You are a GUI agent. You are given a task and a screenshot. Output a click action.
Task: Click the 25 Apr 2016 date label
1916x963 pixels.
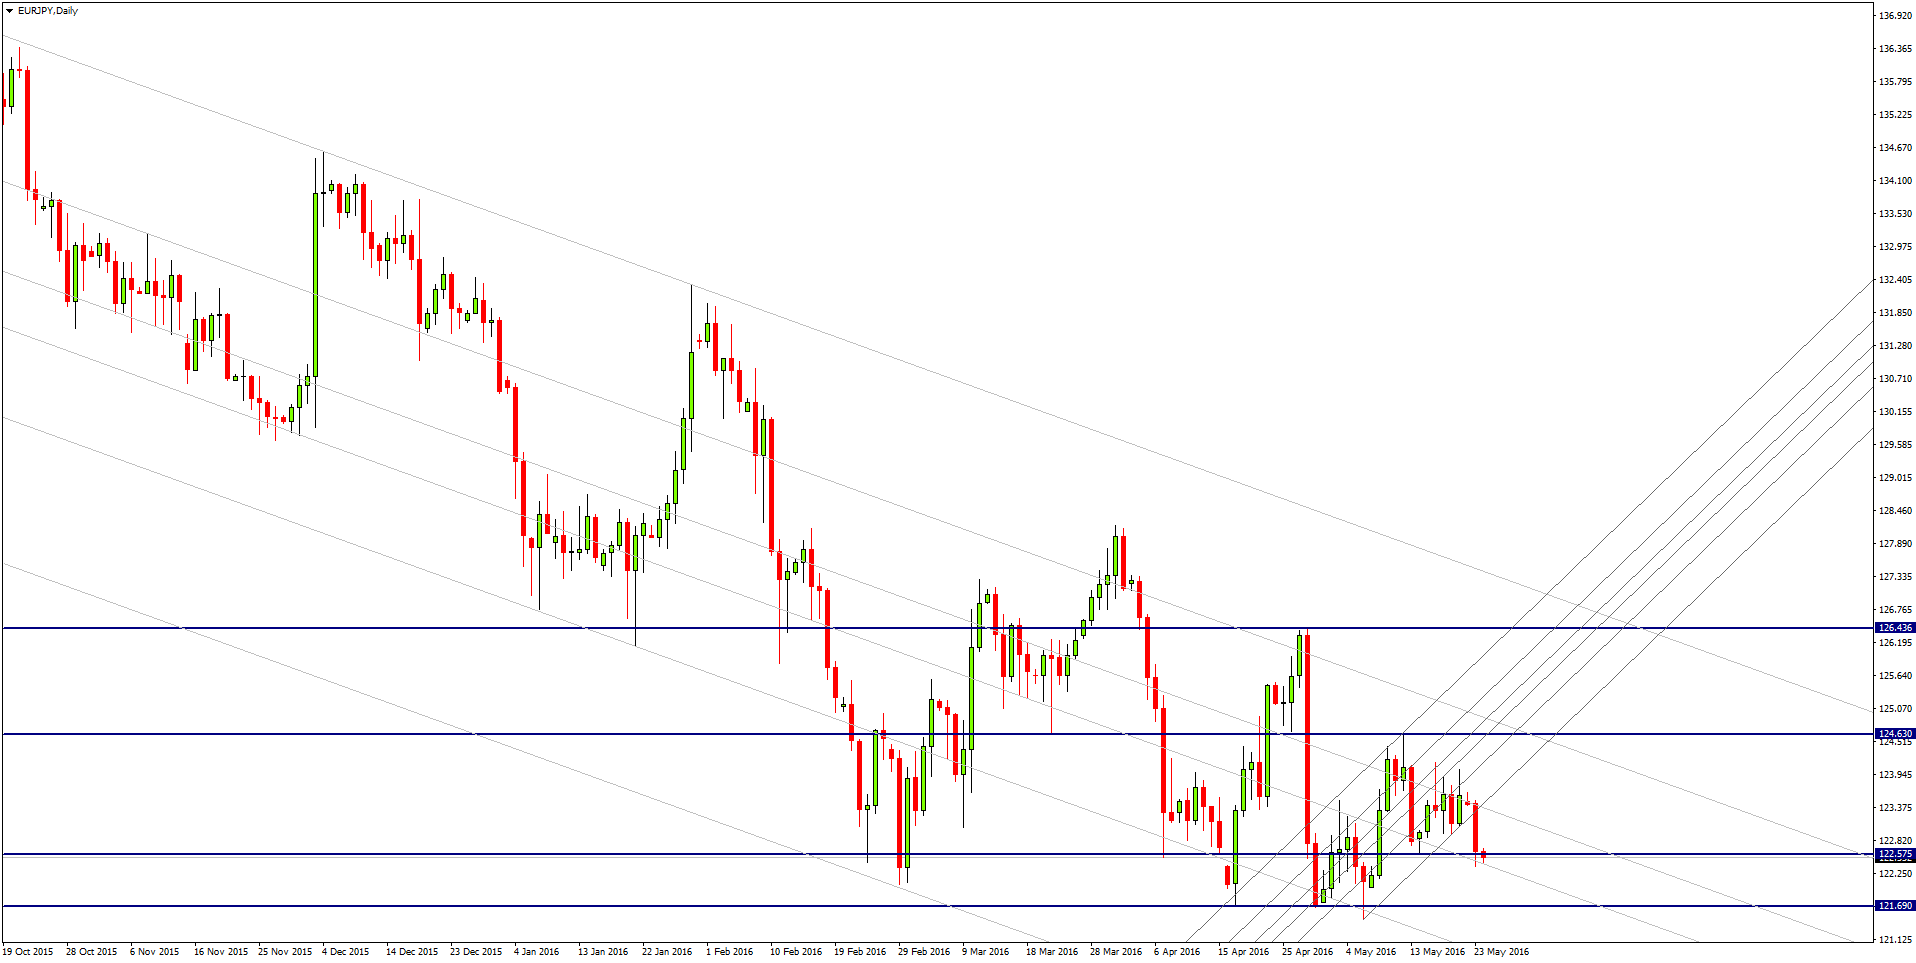click(x=1308, y=952)
